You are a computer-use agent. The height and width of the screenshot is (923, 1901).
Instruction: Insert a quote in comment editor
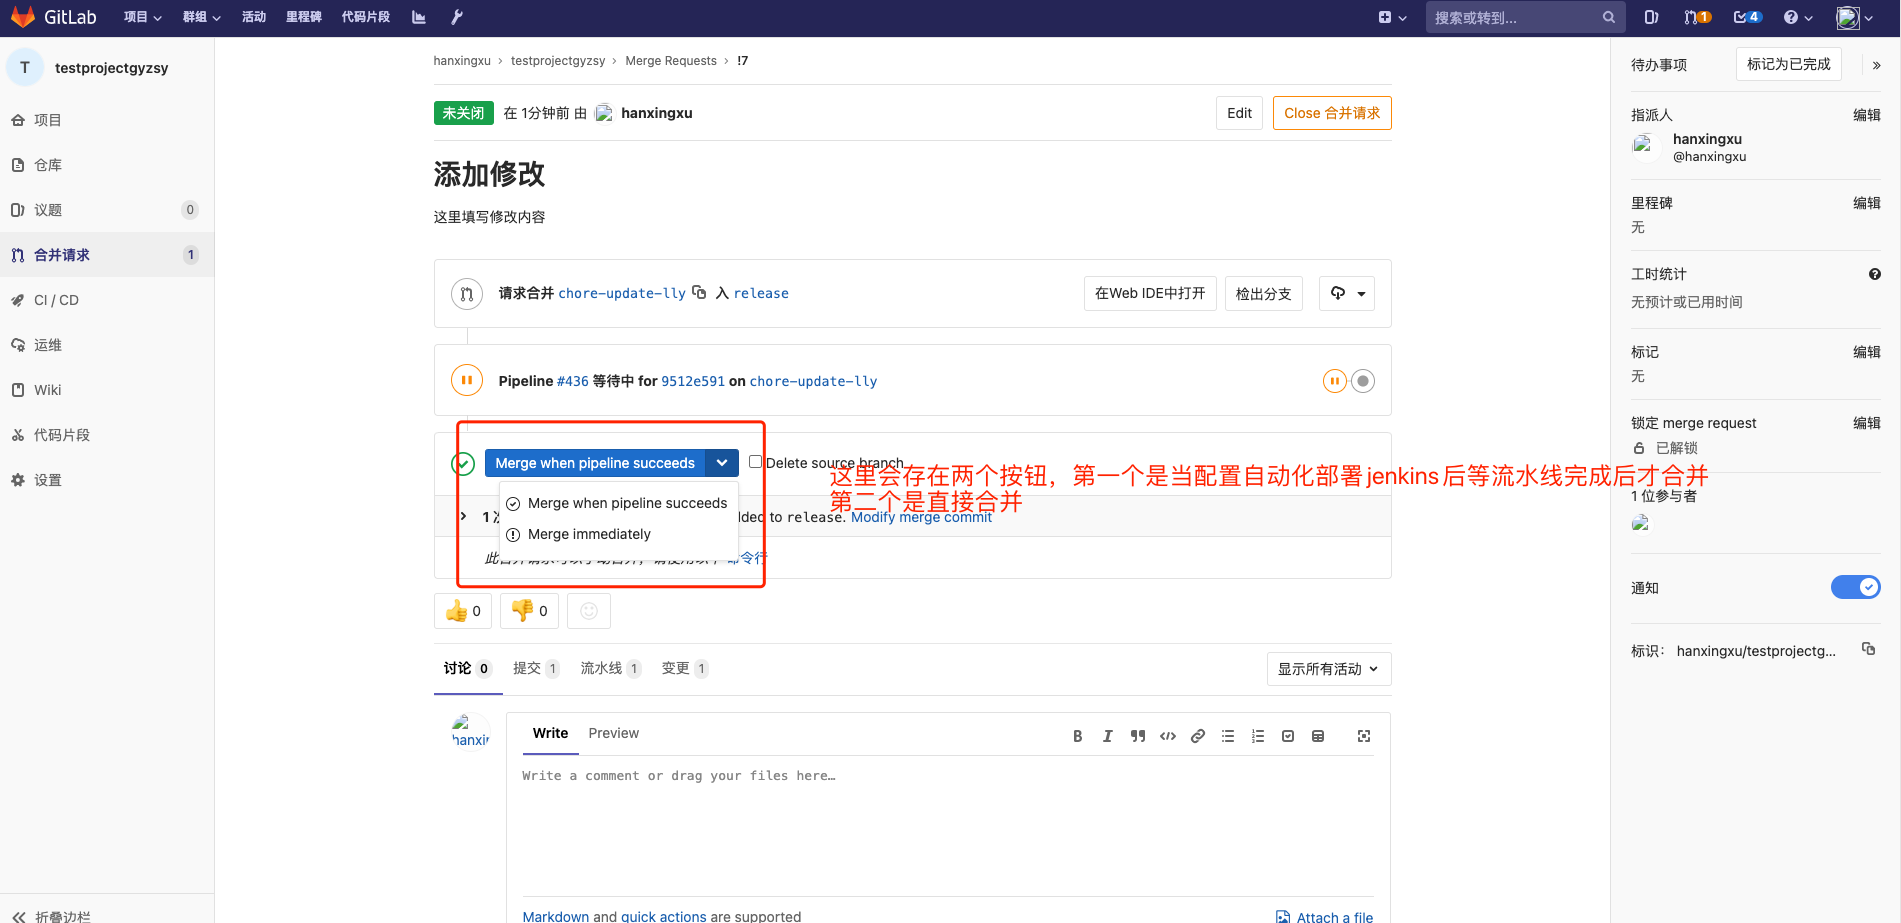click(1138, 736)
